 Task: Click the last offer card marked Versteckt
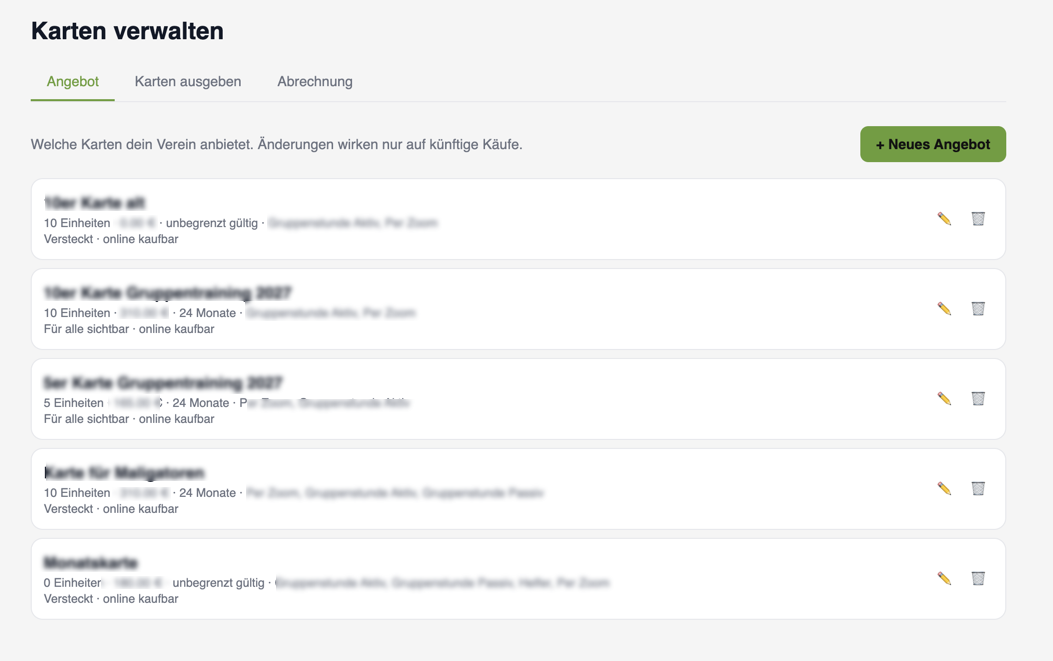[x=518, y=579]
